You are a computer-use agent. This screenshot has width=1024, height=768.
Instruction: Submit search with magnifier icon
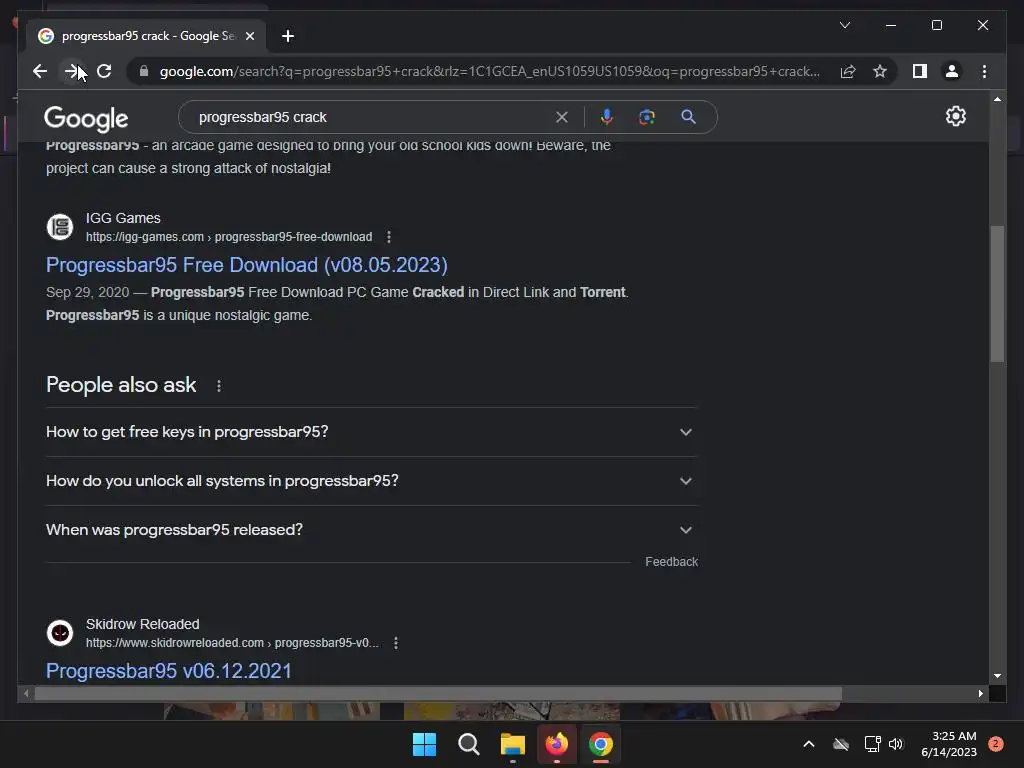click(x=688, y=117)
